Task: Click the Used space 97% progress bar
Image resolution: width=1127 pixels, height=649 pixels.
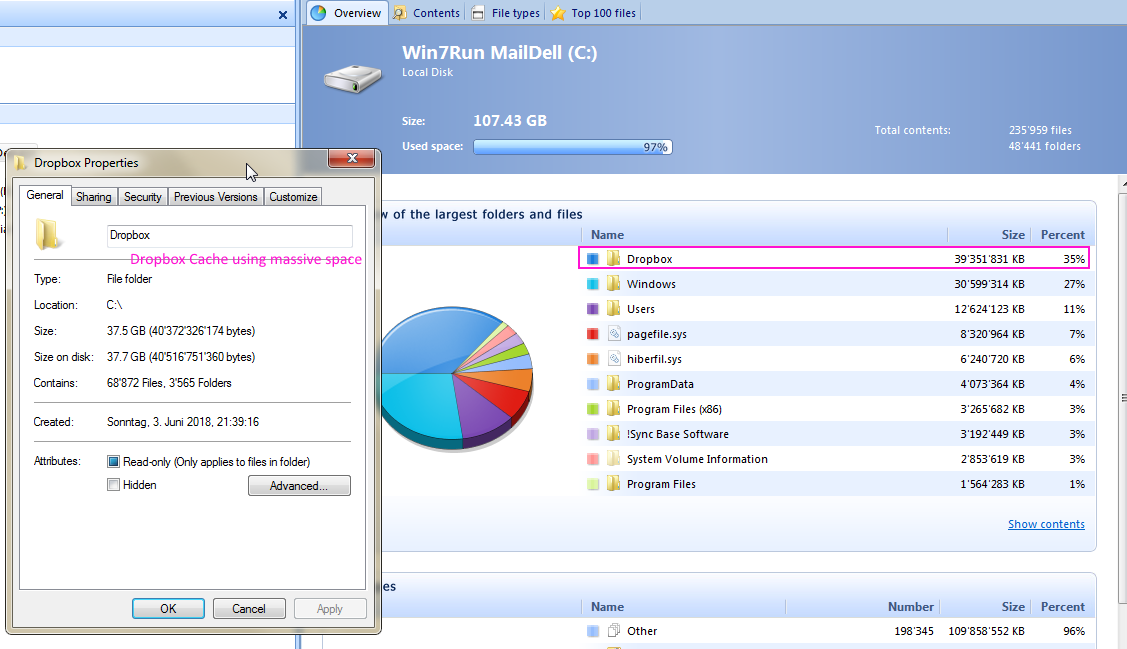Action: point(573,147)
